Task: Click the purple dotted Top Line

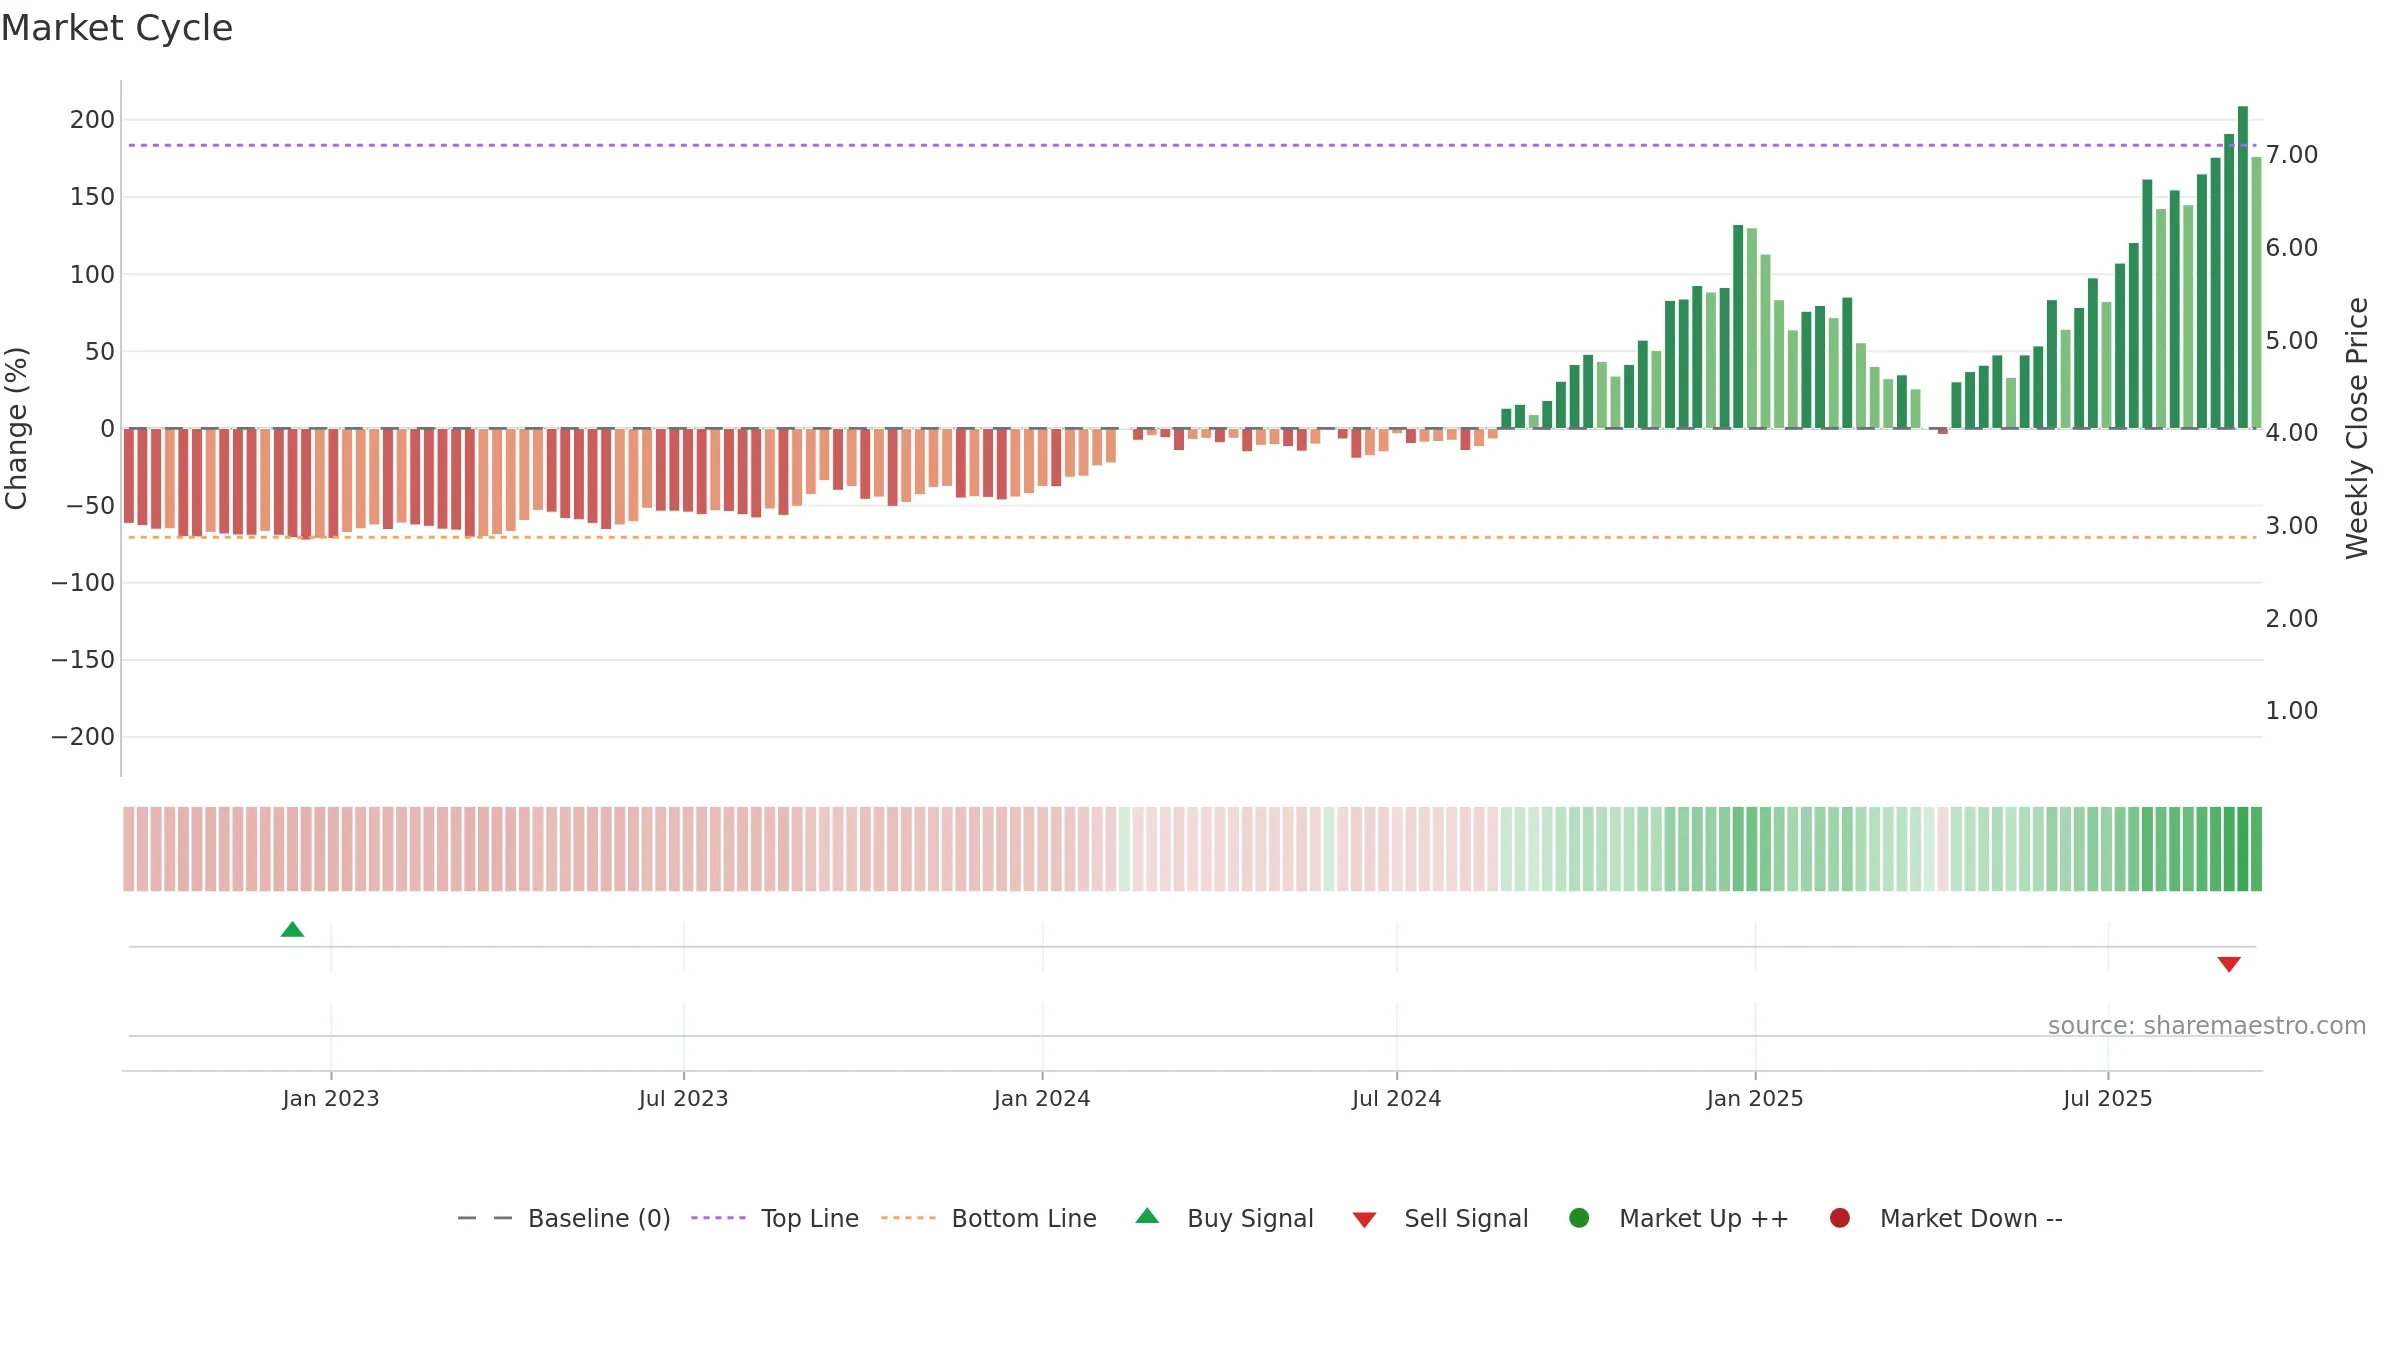Action: coord(1192,145)
